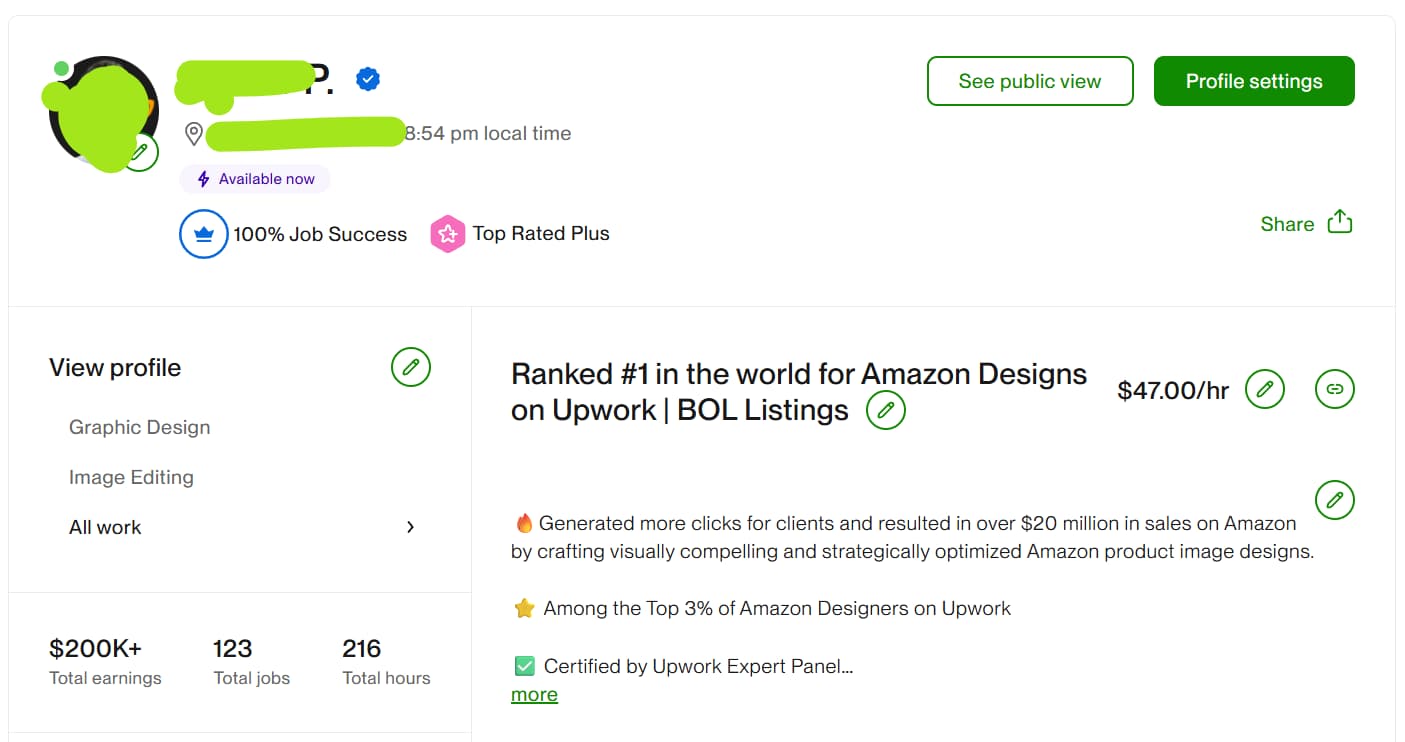1405x742 pixels.
Task: Open the See public view page
Action: coord(1030,81)
